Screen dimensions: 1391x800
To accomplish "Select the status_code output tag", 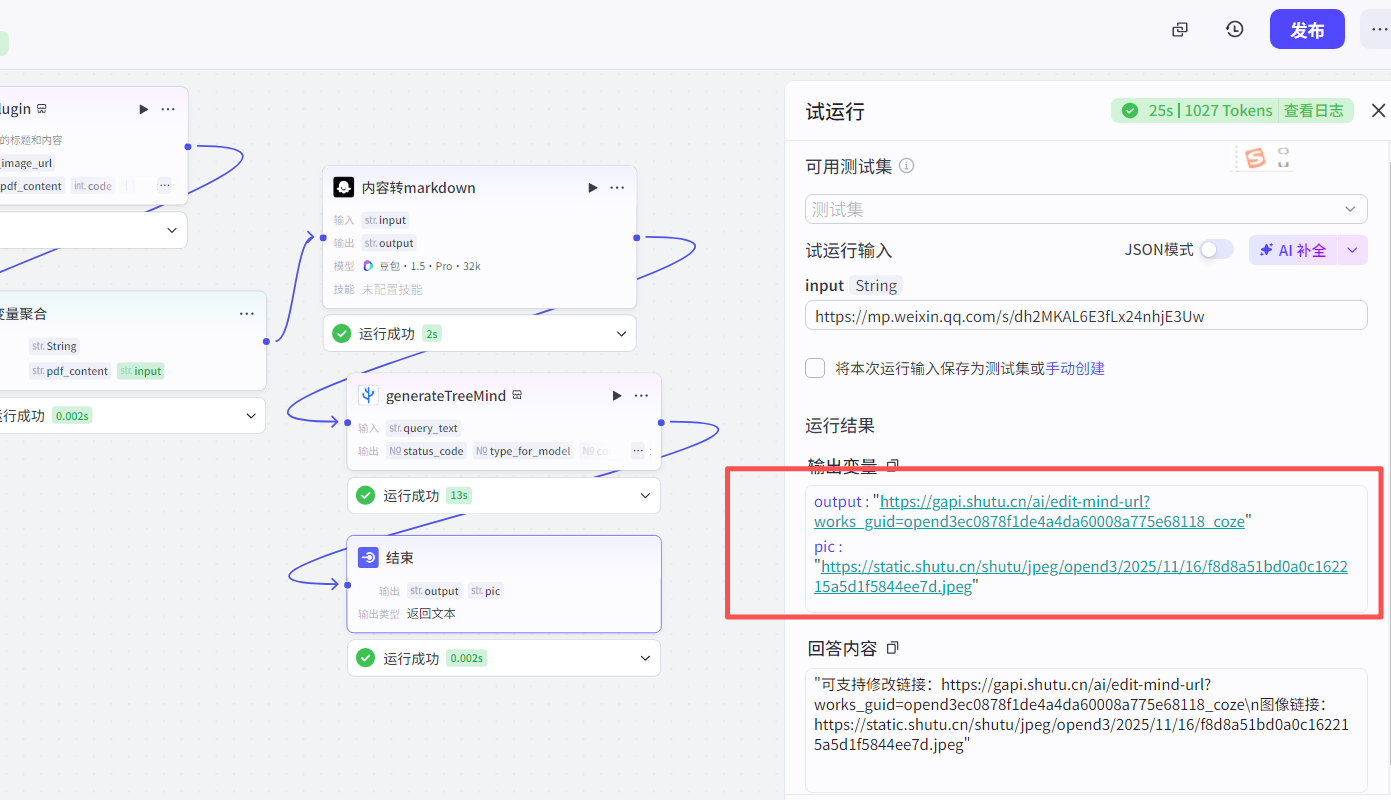I will pyautogui.click(x=426, y=451).
